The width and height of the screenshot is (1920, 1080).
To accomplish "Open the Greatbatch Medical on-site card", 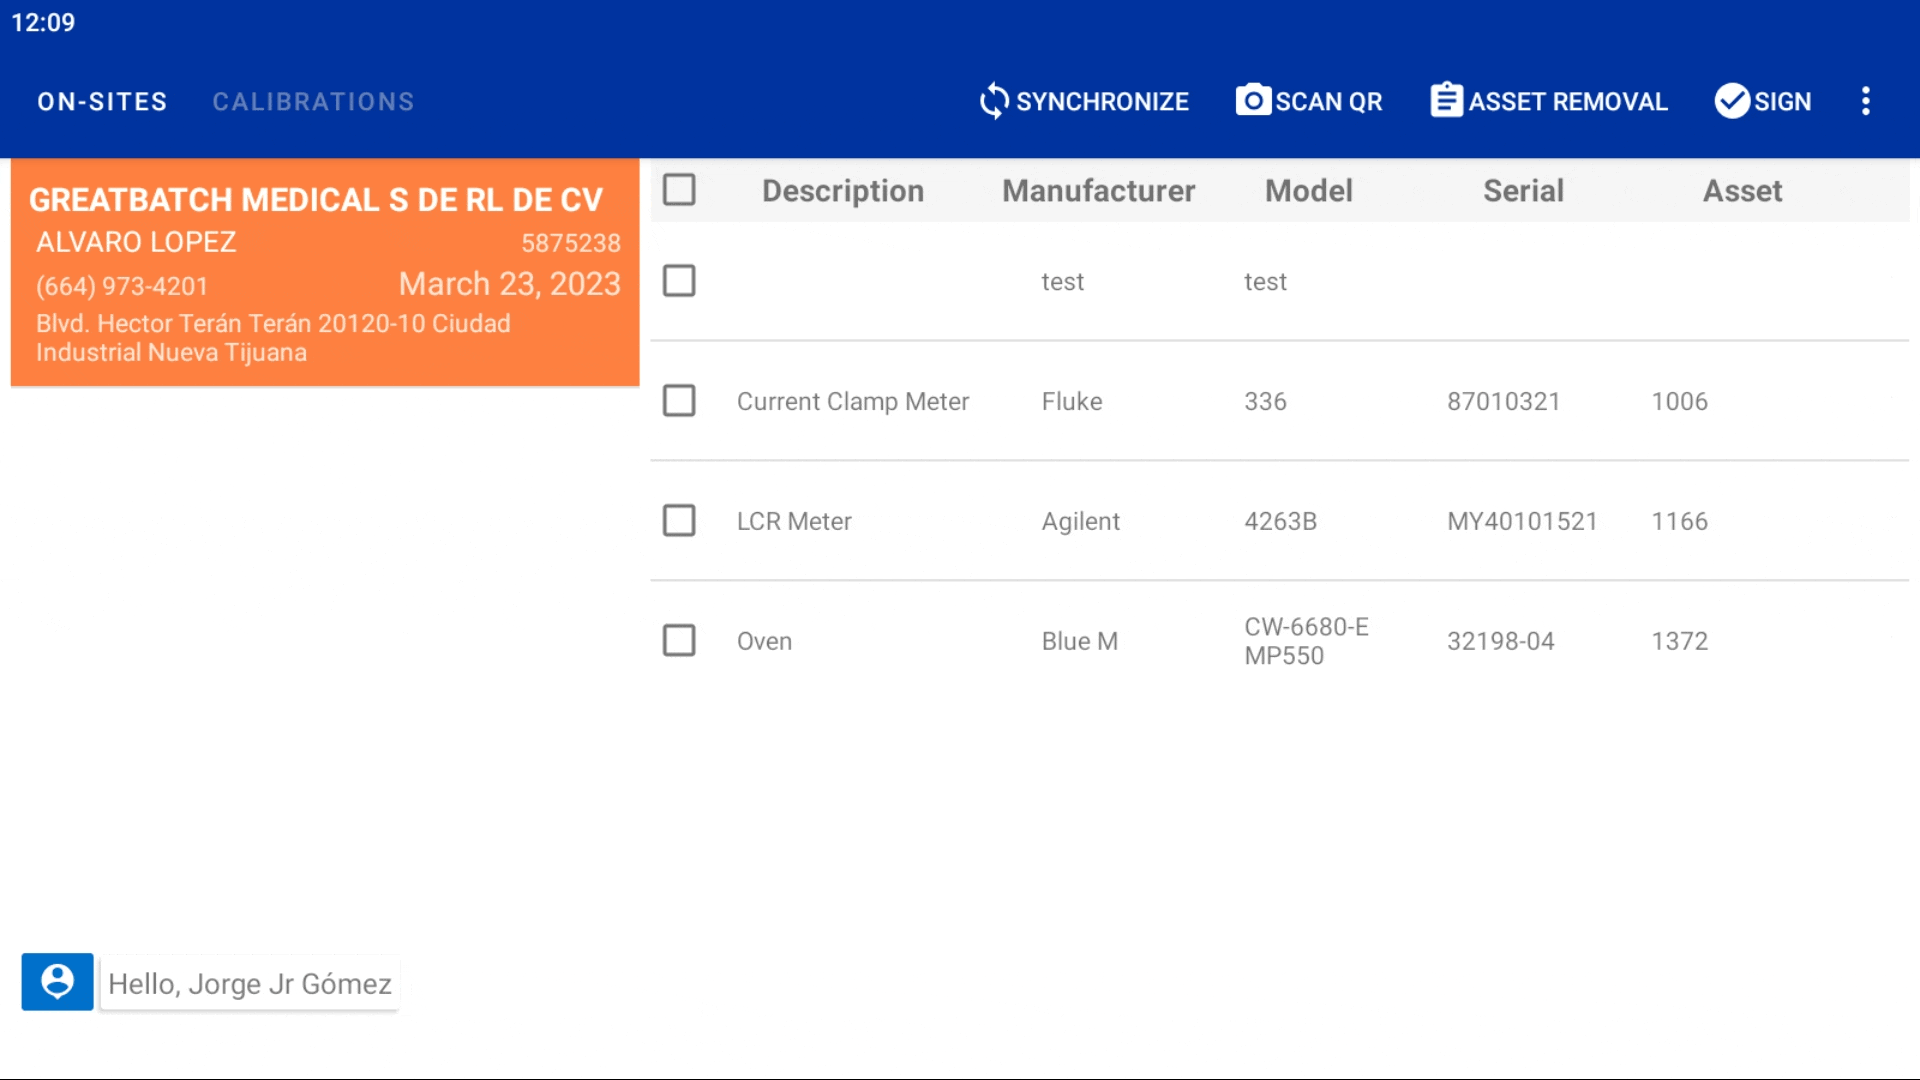I will coord(325,272).
